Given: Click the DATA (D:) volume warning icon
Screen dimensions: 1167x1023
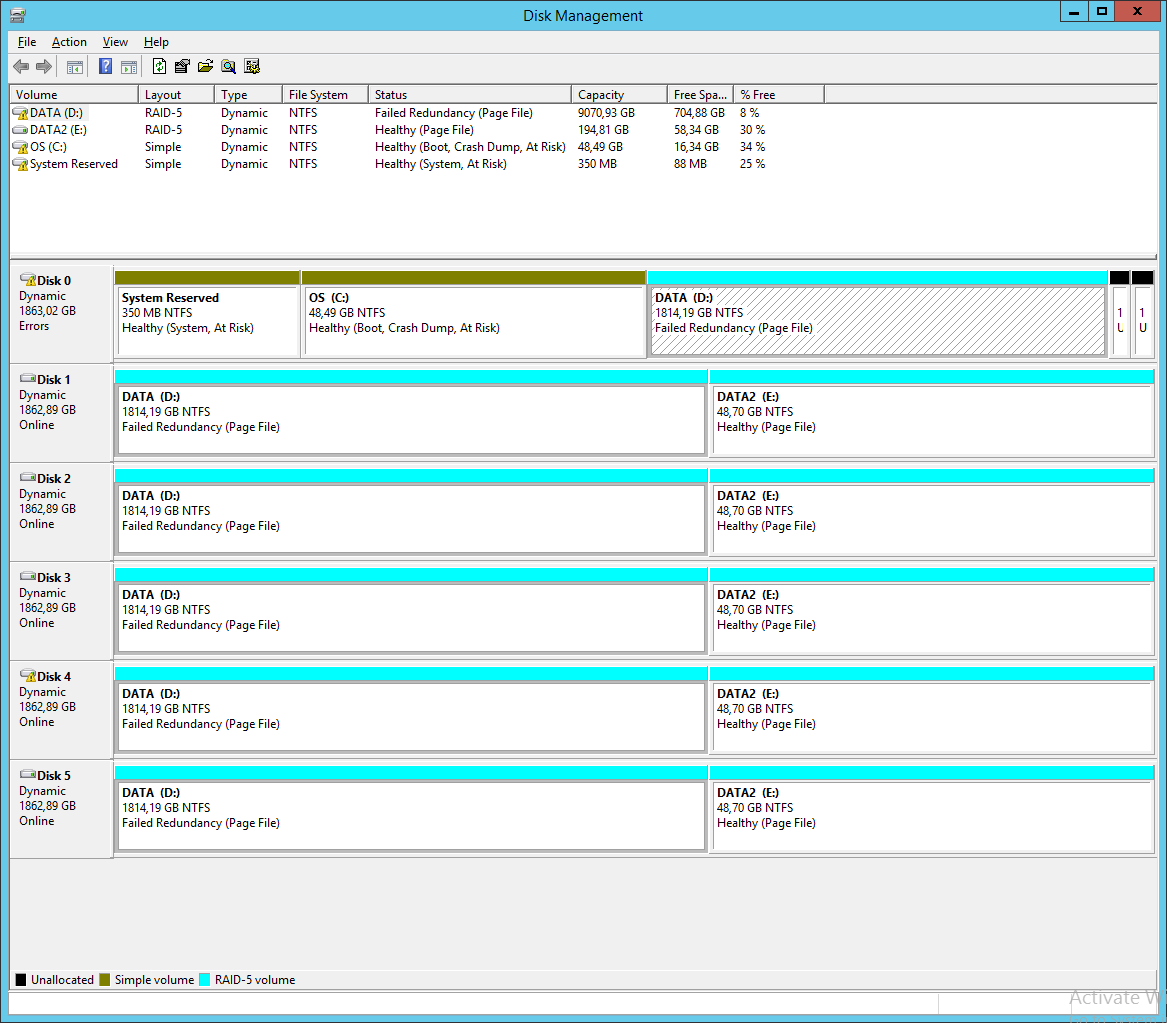Looking at the screenshot, I should pos(21,113).
